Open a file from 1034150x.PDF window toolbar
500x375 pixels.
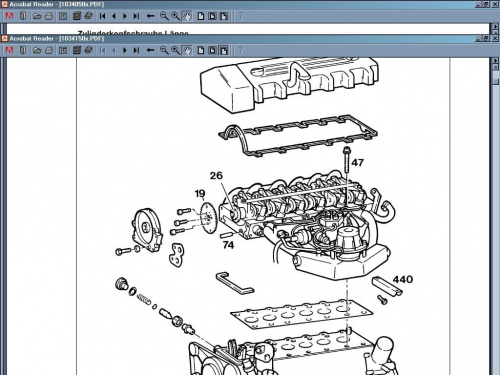tap(37, 50)
